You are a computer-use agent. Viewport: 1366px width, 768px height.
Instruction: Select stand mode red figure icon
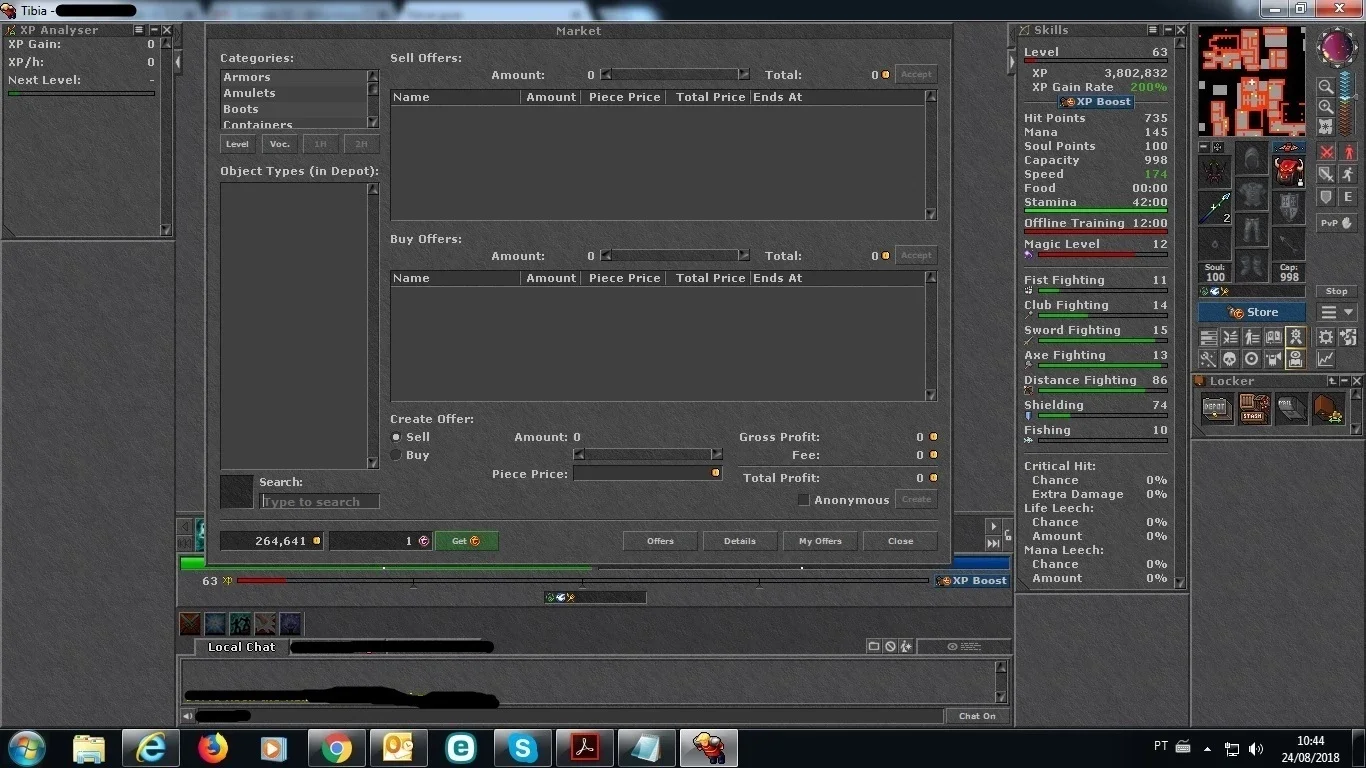(x=1348, y=152)
